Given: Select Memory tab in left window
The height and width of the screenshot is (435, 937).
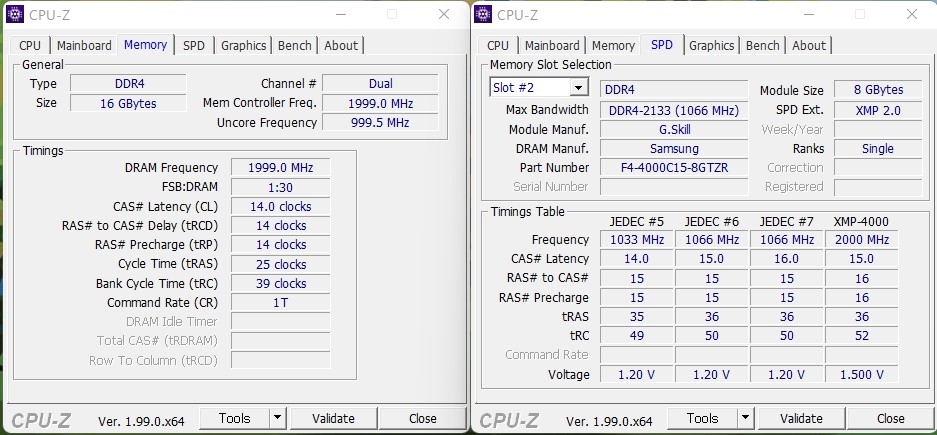Looking at the screenshot, I should pos(145,44).
